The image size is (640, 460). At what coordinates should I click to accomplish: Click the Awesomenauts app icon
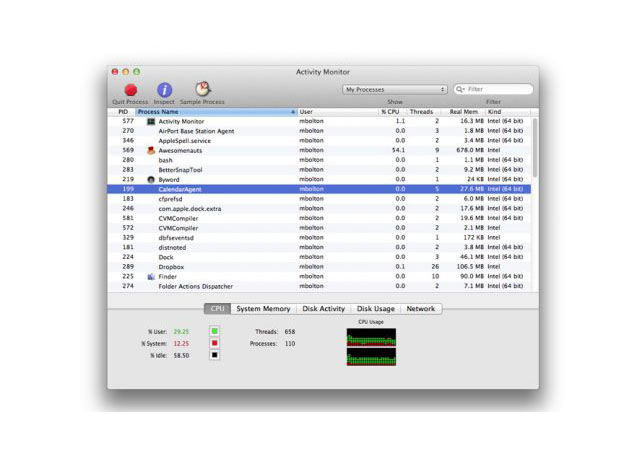[151, 150]
